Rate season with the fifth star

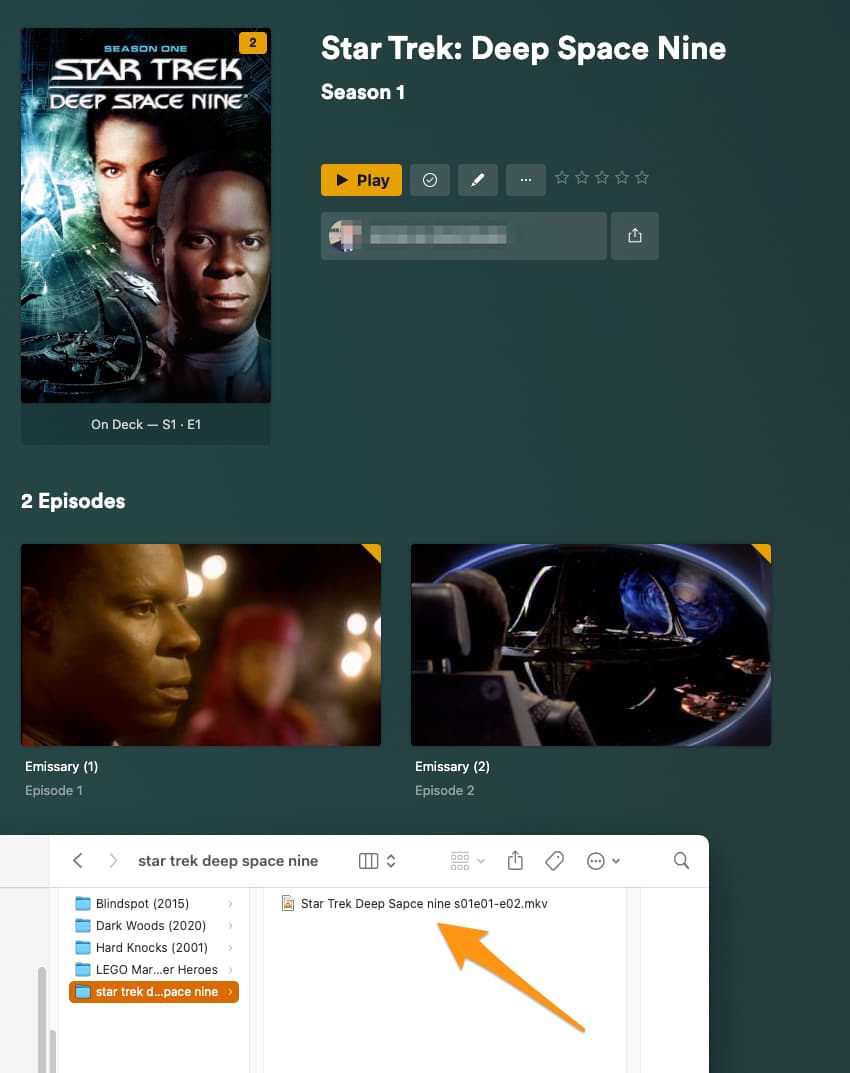coord(641,178)
